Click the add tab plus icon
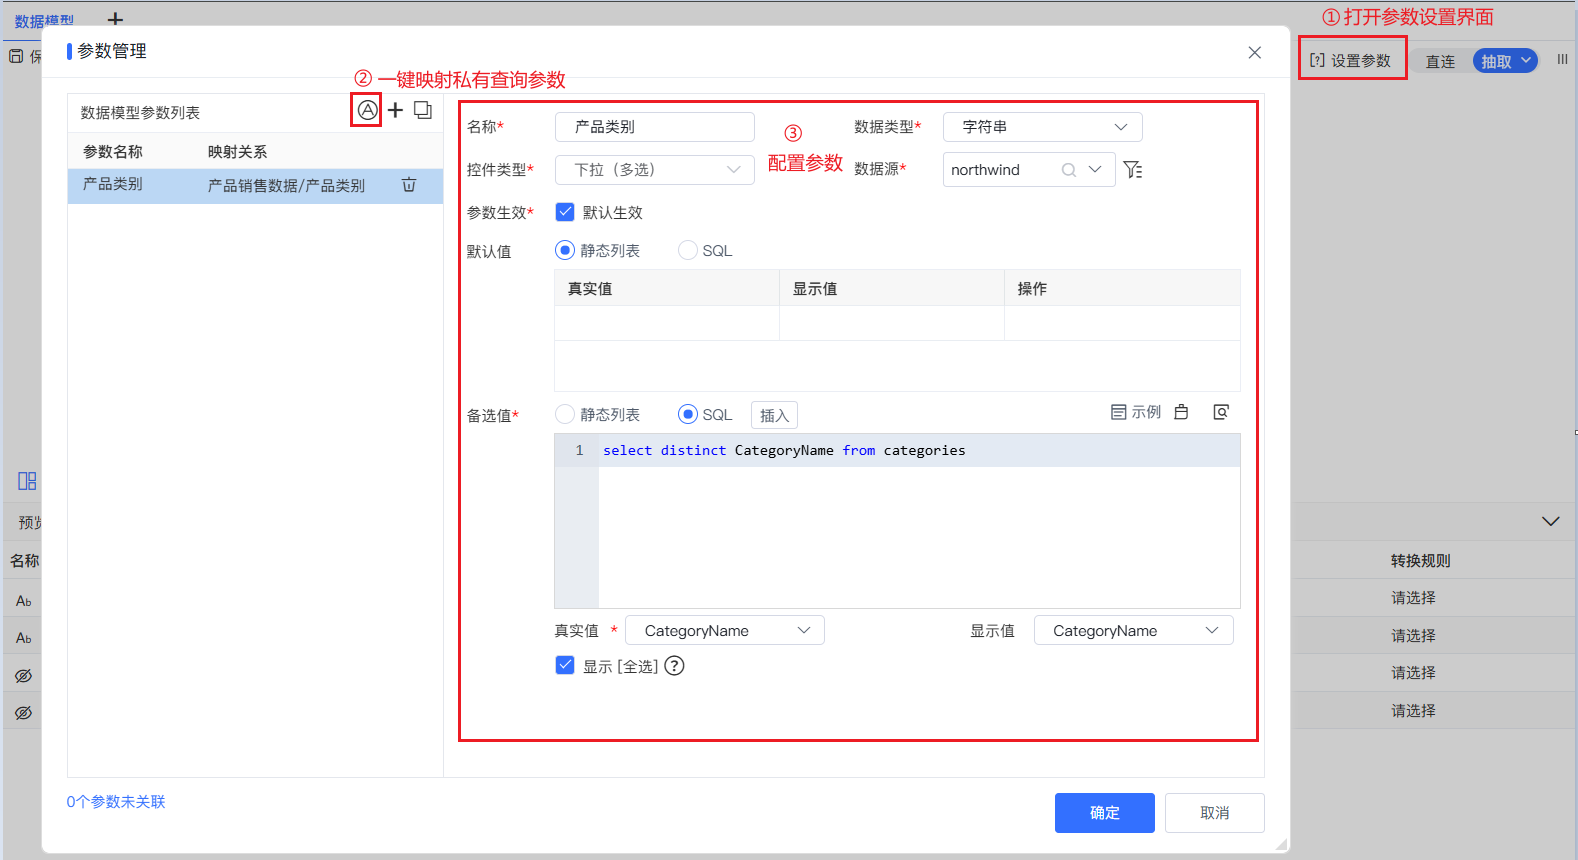Screen dimensions: 1578x860 tap(116, 19)
